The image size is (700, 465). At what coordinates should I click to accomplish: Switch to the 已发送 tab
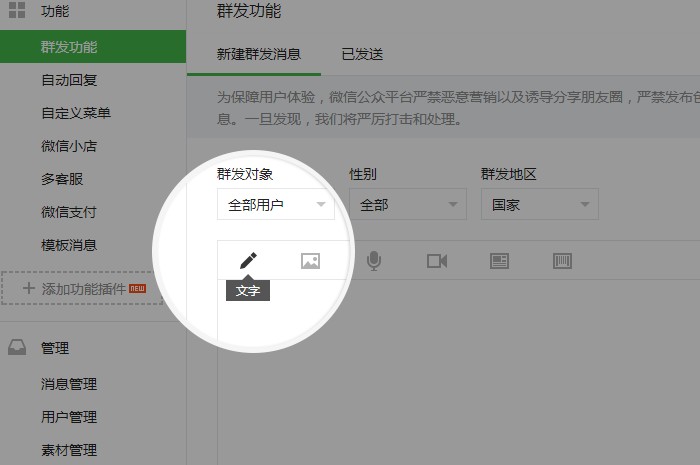click(x=362, y=54)
